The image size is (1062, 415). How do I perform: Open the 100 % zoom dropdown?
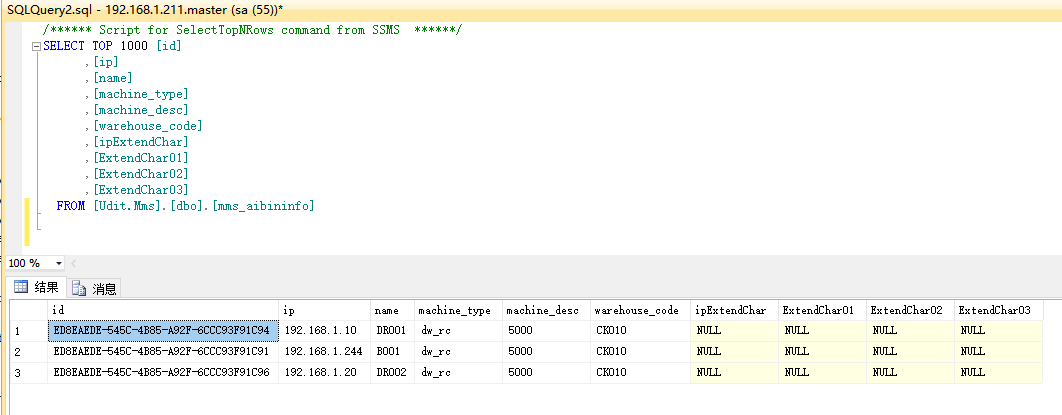59,263
